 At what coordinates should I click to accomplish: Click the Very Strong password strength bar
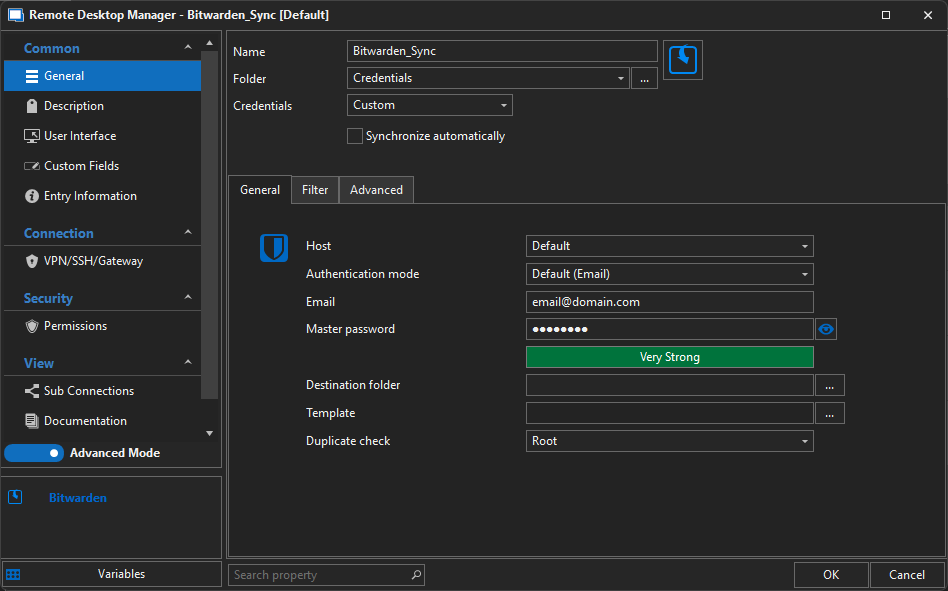669,357
